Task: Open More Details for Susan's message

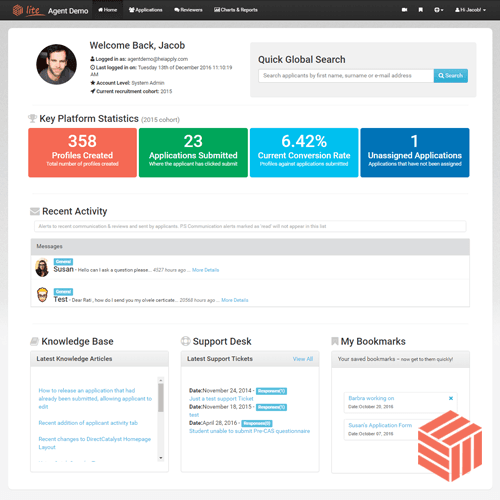Action: point(205,270)
